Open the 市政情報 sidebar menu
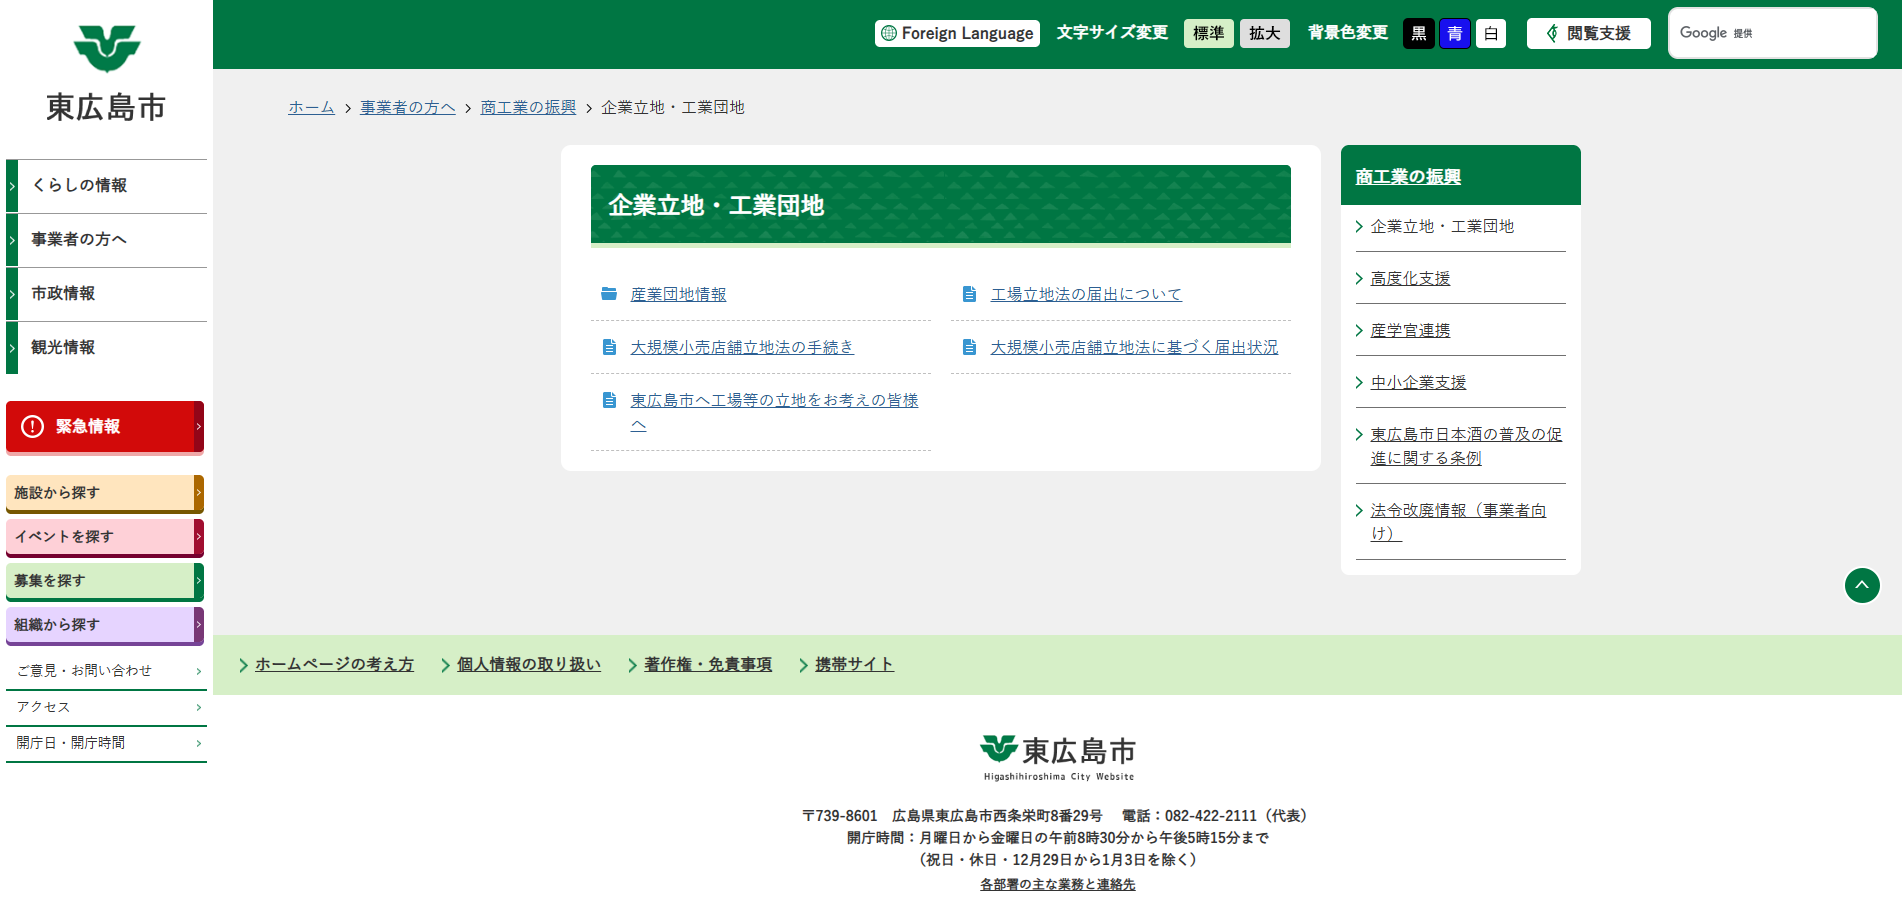The image size is (1902, 902). point(106,294)
